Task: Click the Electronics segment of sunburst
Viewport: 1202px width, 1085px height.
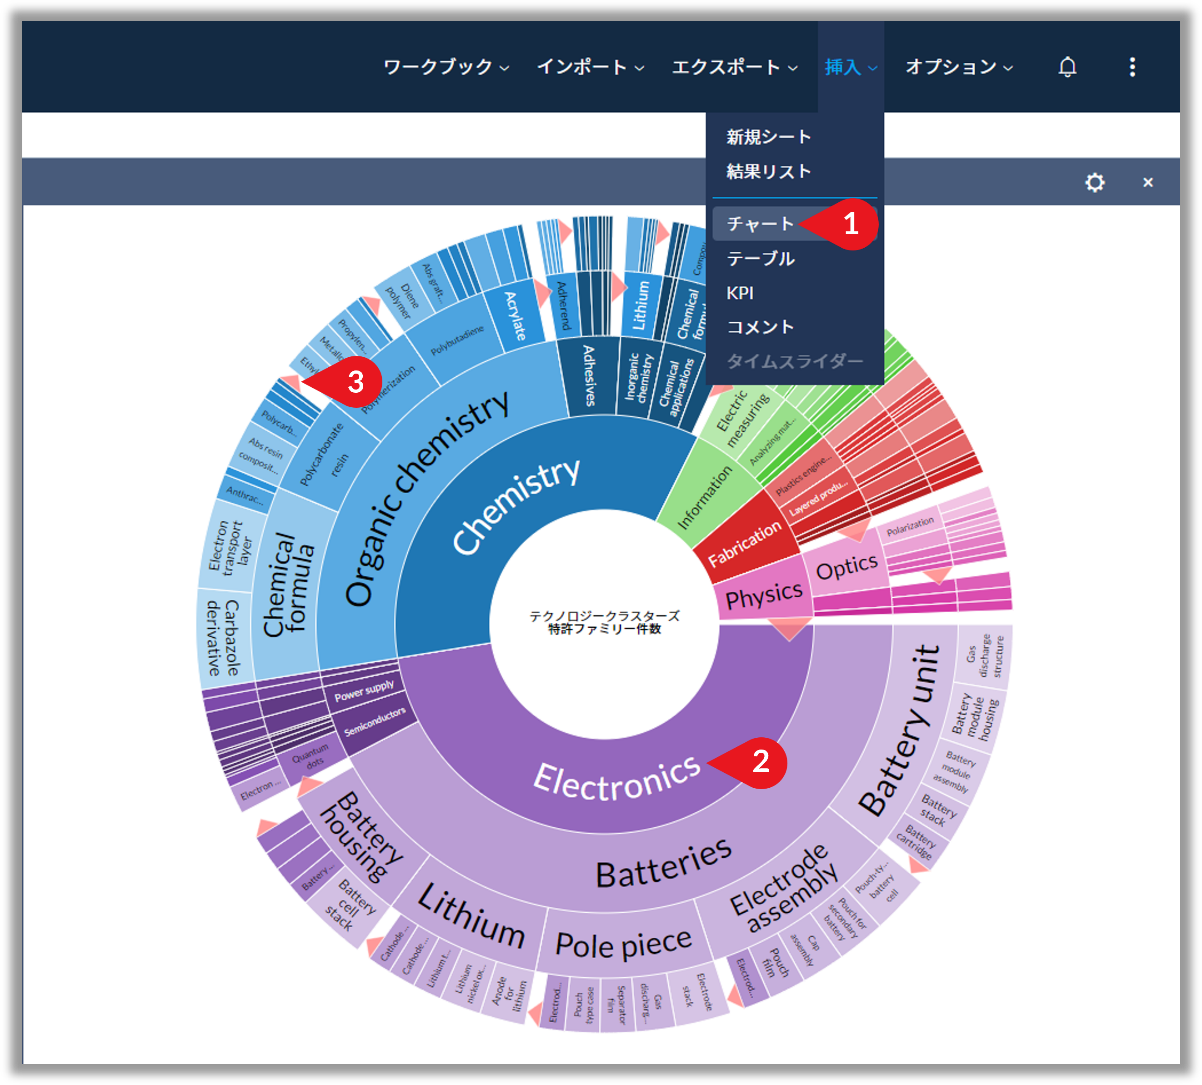Action: pos(615,778)
